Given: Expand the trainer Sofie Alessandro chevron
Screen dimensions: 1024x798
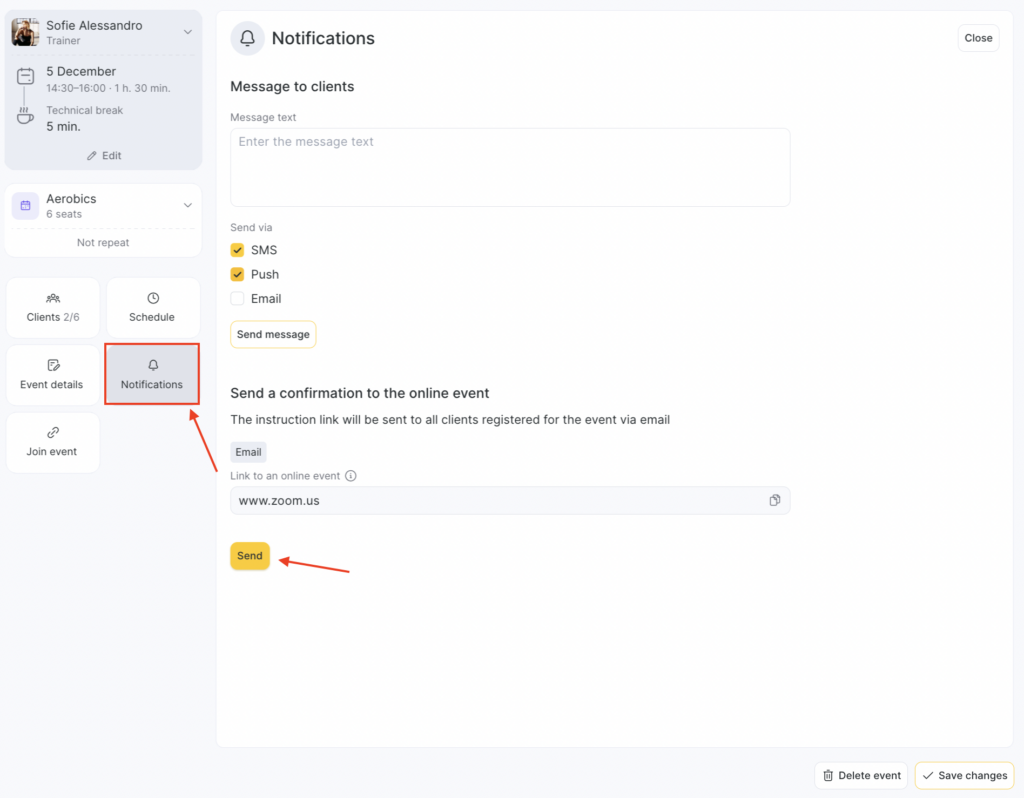Looking at the screenshot, I should point(187,32).
